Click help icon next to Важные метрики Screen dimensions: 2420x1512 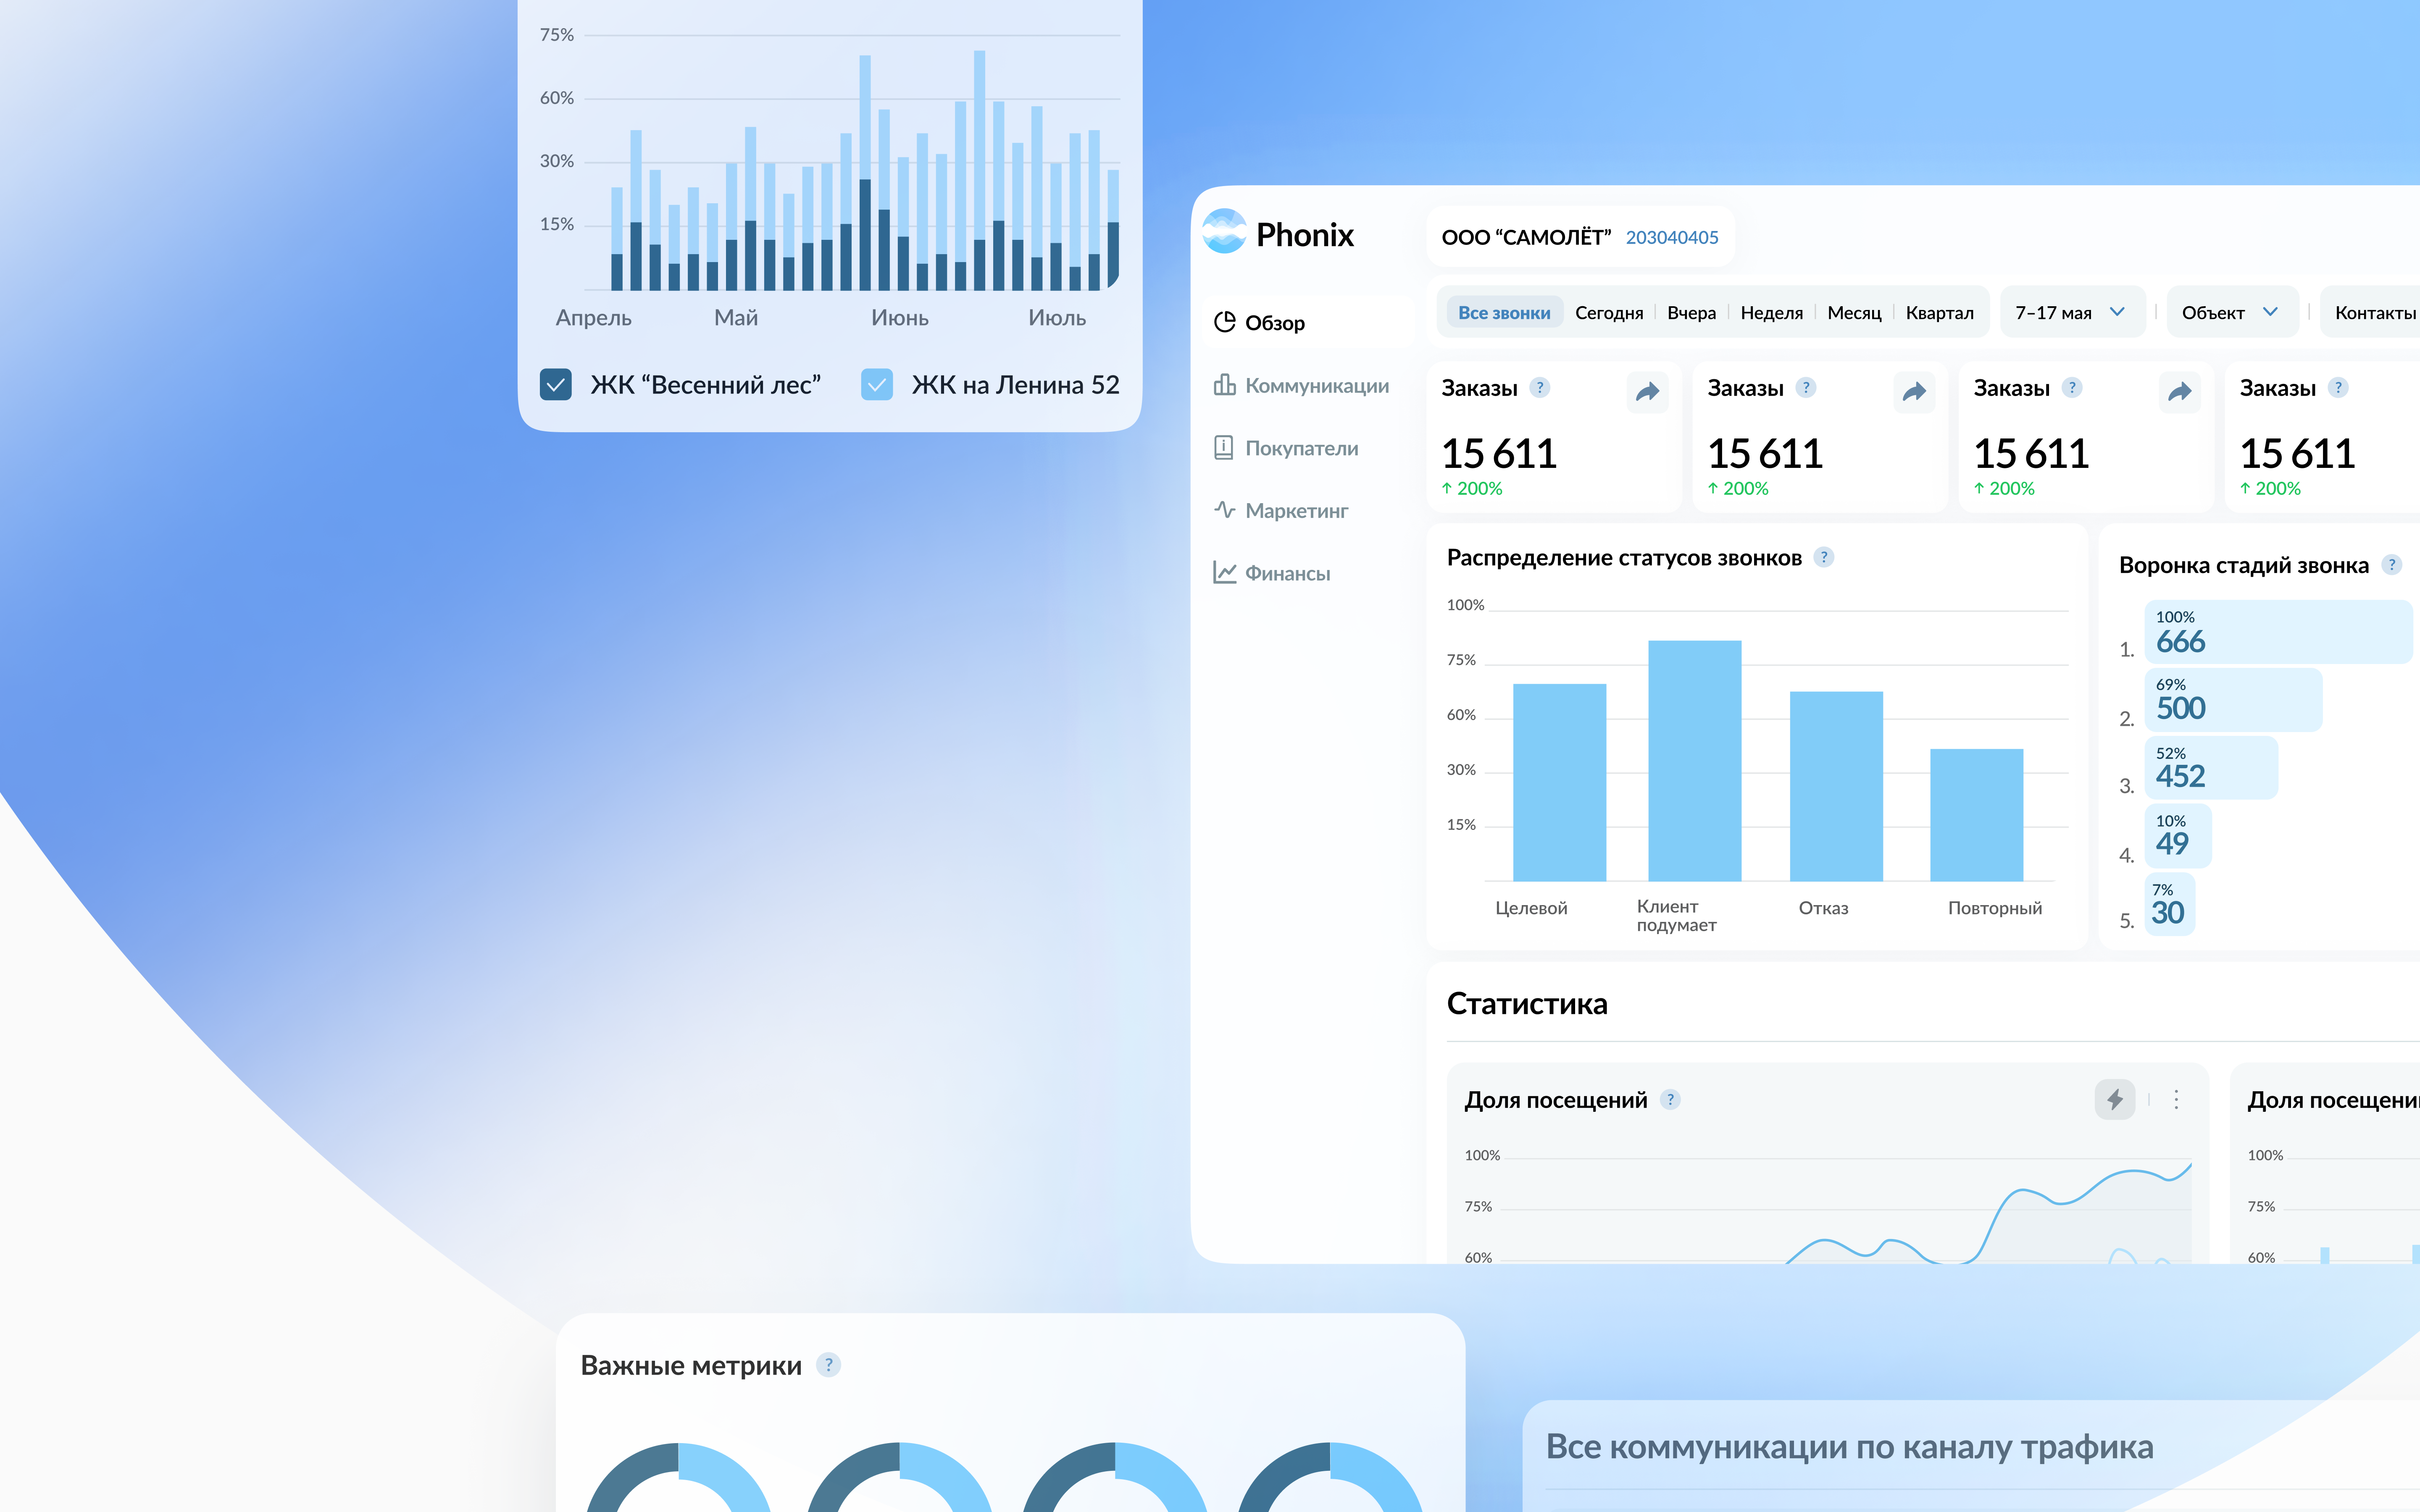coord(828,1364)
